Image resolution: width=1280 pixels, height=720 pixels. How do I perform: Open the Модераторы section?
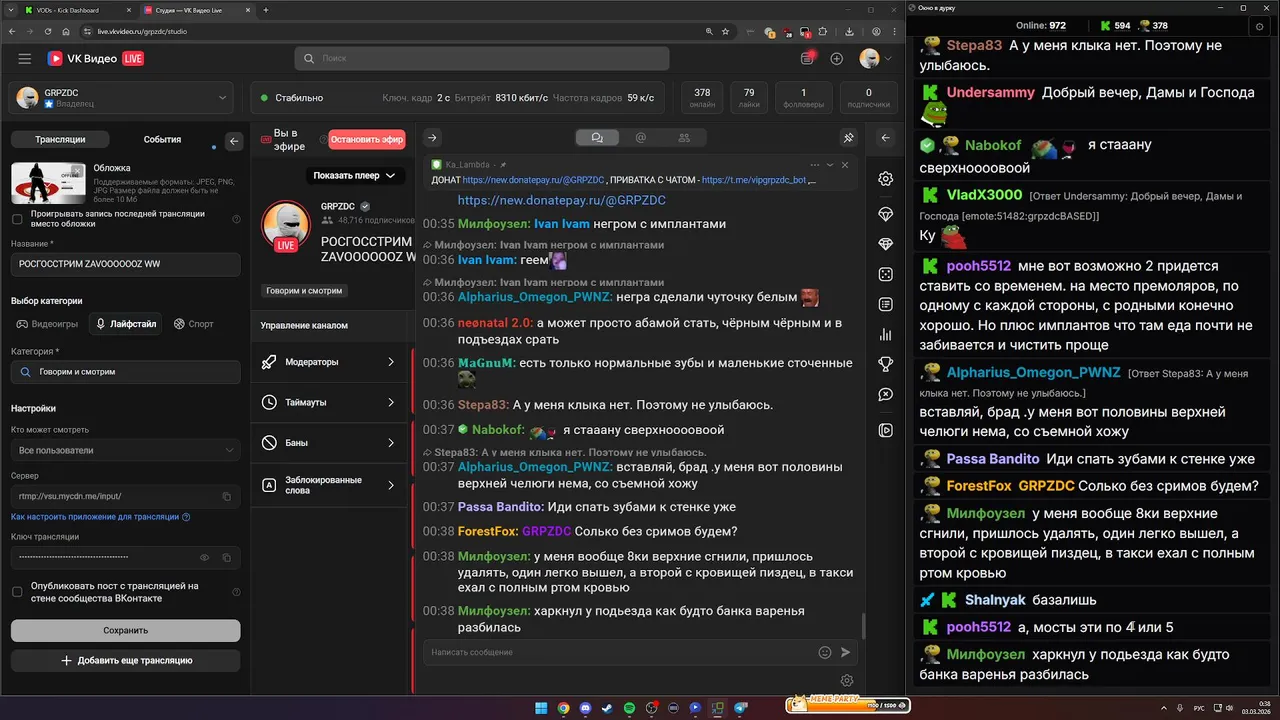coord(330,362)
